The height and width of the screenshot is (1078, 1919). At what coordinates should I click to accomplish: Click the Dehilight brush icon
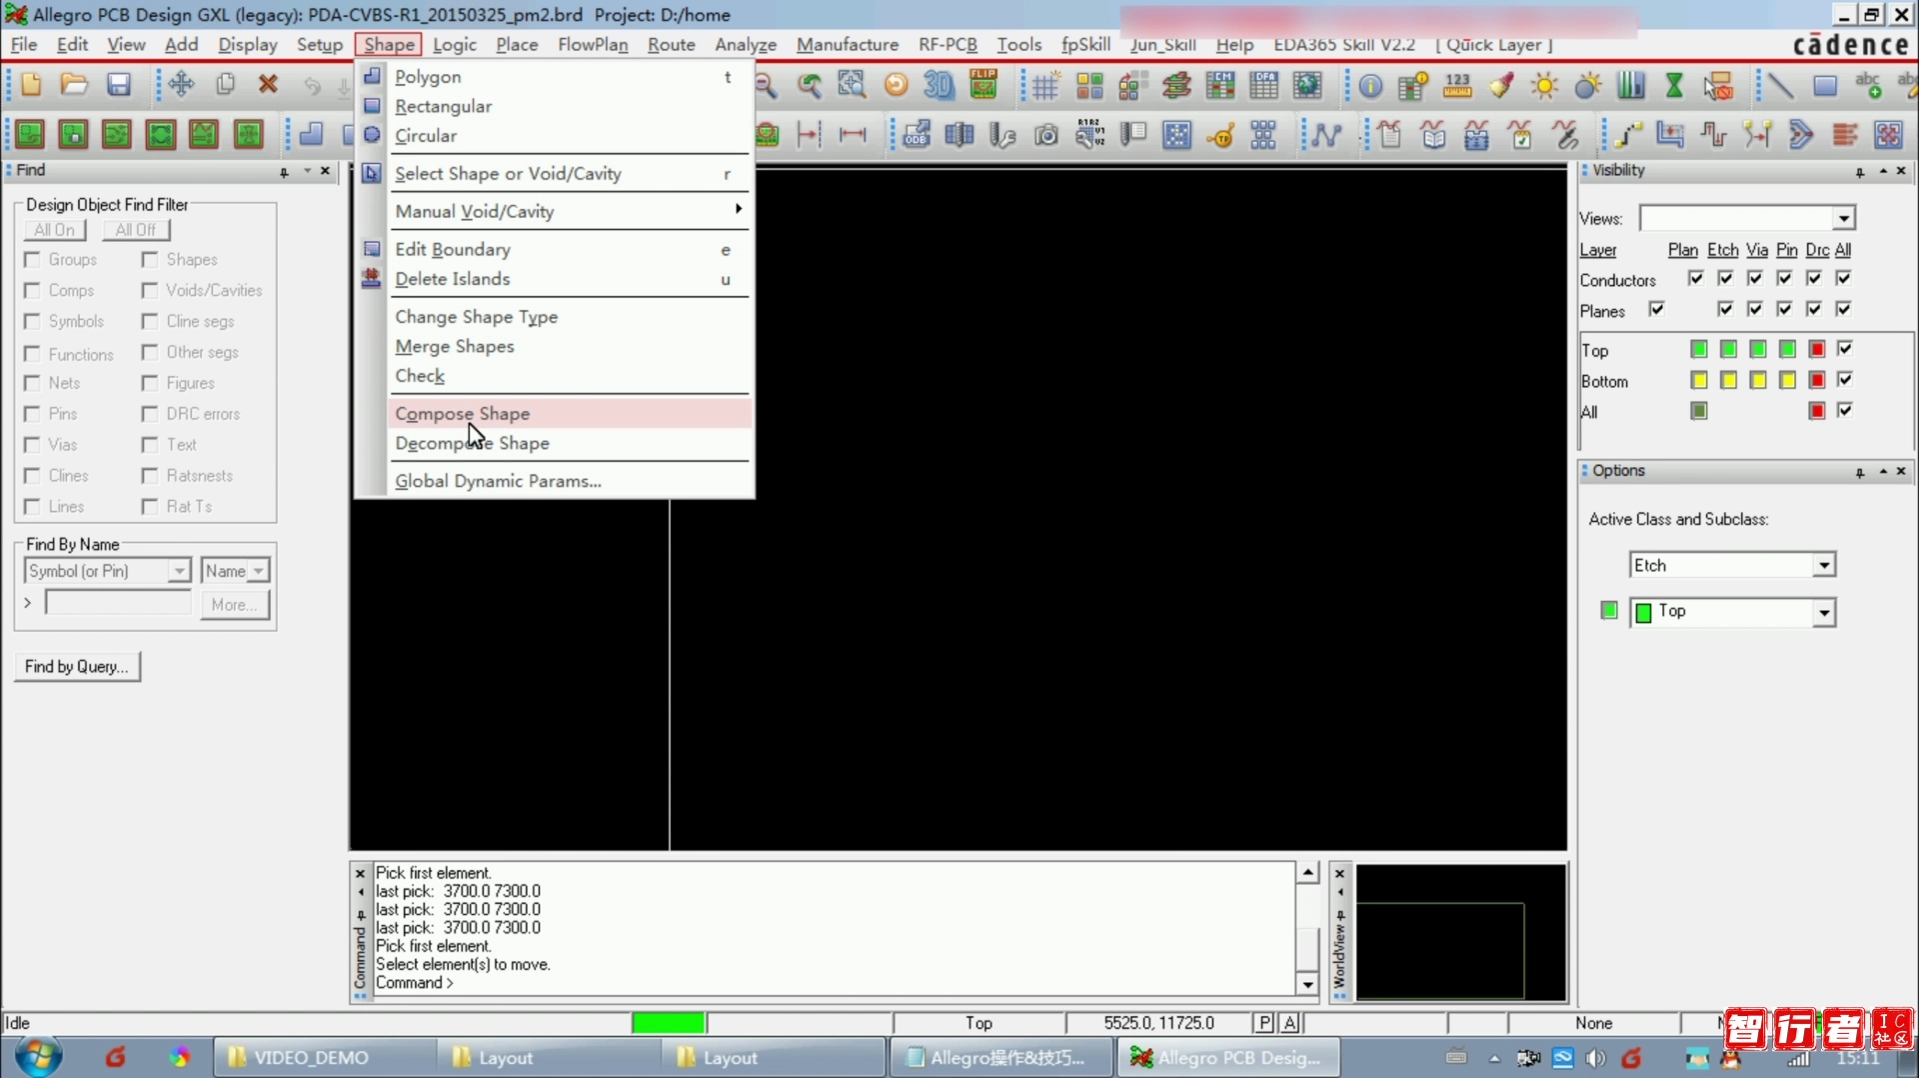[x=1501, y=85]
